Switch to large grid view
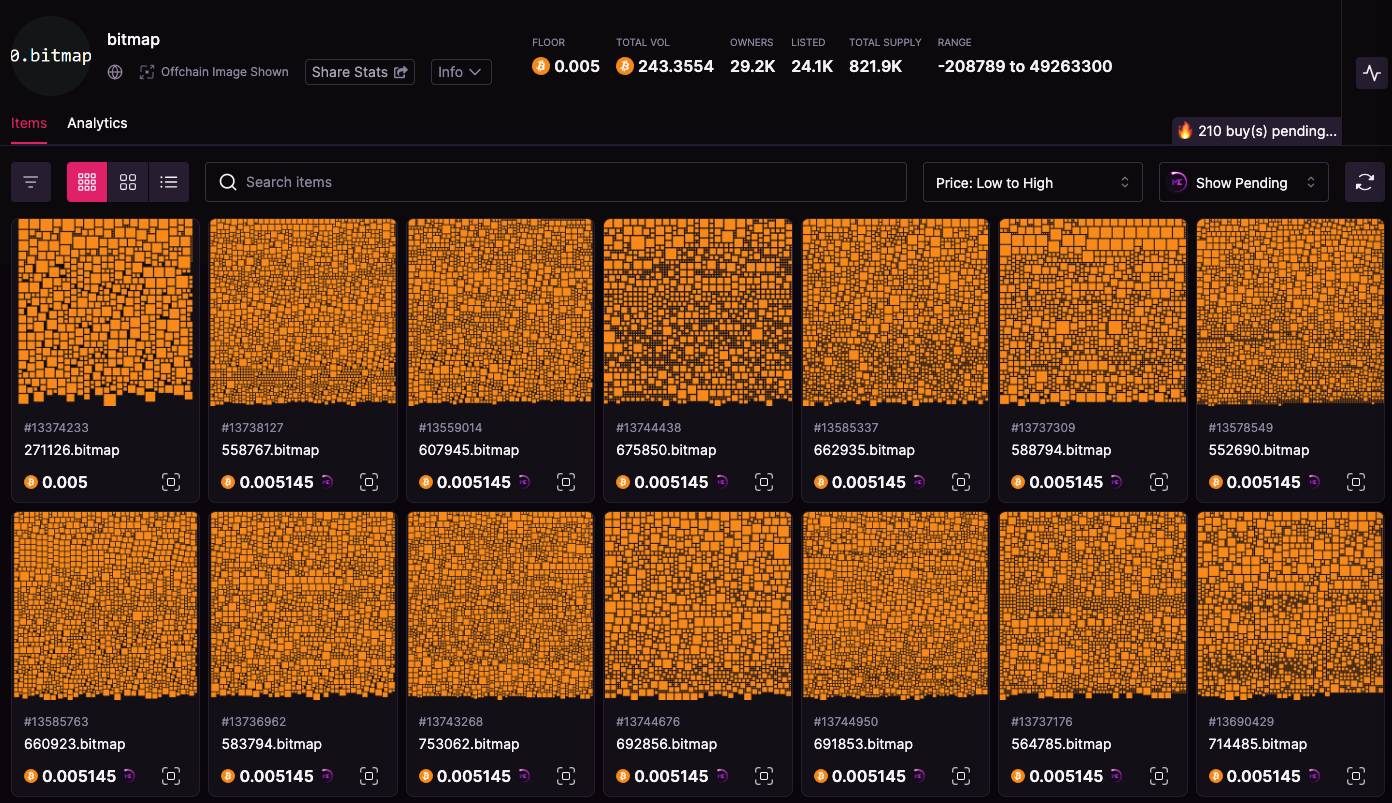The width and height of the screenshot is (1392, 803). 128,182
